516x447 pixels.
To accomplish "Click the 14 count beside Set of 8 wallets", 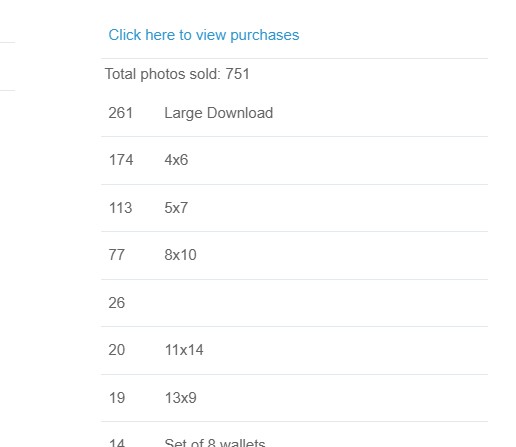I will point(117,443).
